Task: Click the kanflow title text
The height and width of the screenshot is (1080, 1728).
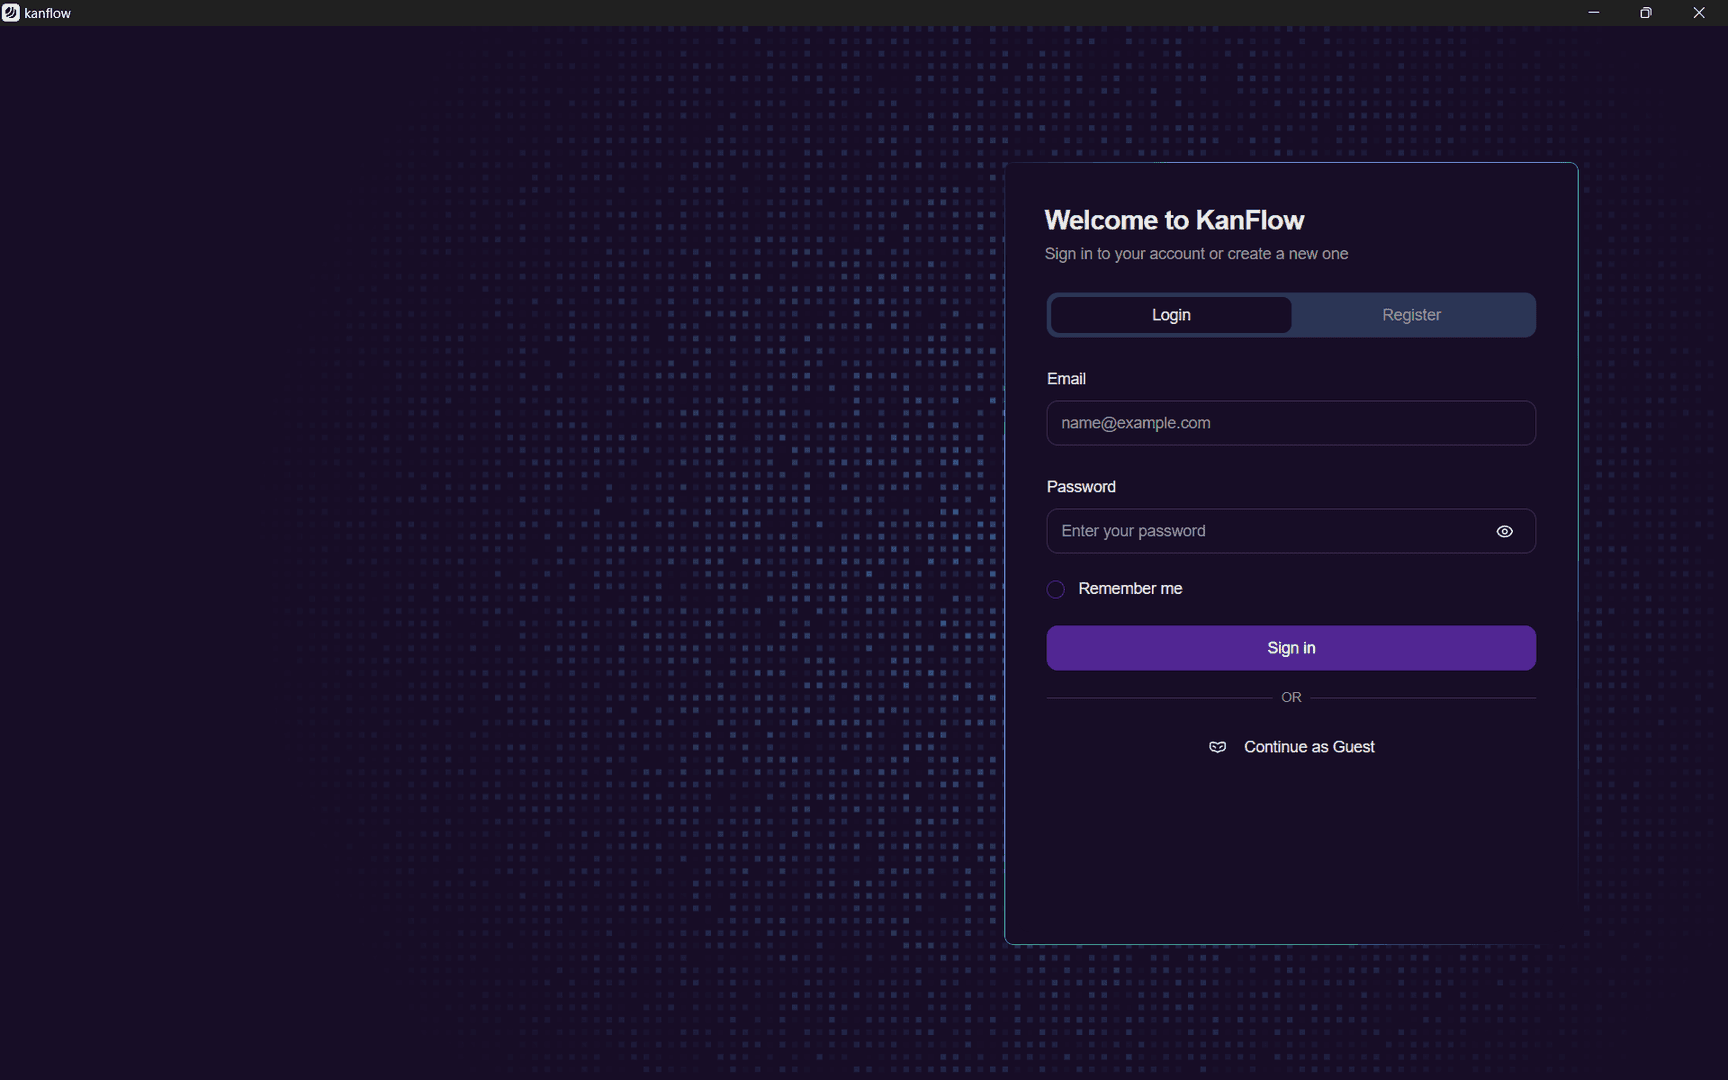Action: tap(46, 13)
